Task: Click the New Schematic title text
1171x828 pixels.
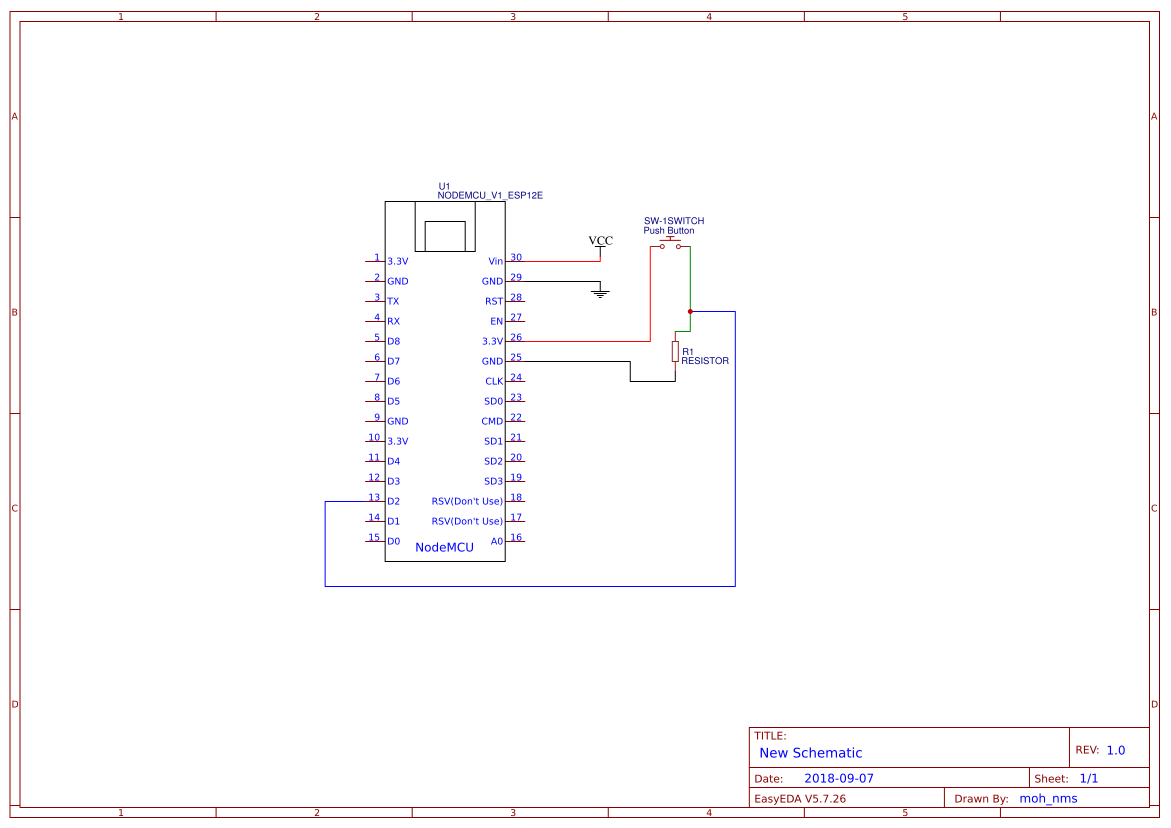Action: pos(810,753)
